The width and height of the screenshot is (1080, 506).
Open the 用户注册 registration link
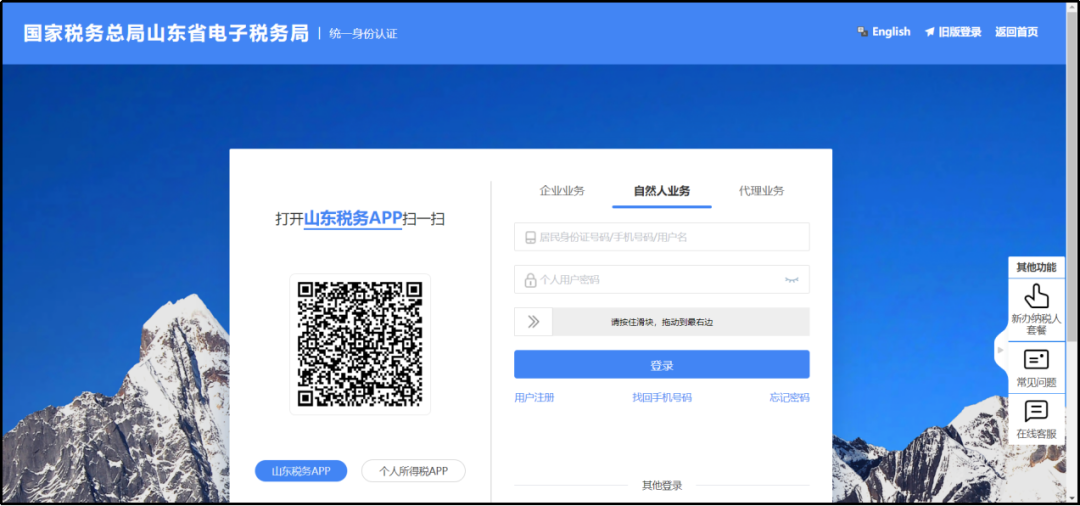pos(534,397)
